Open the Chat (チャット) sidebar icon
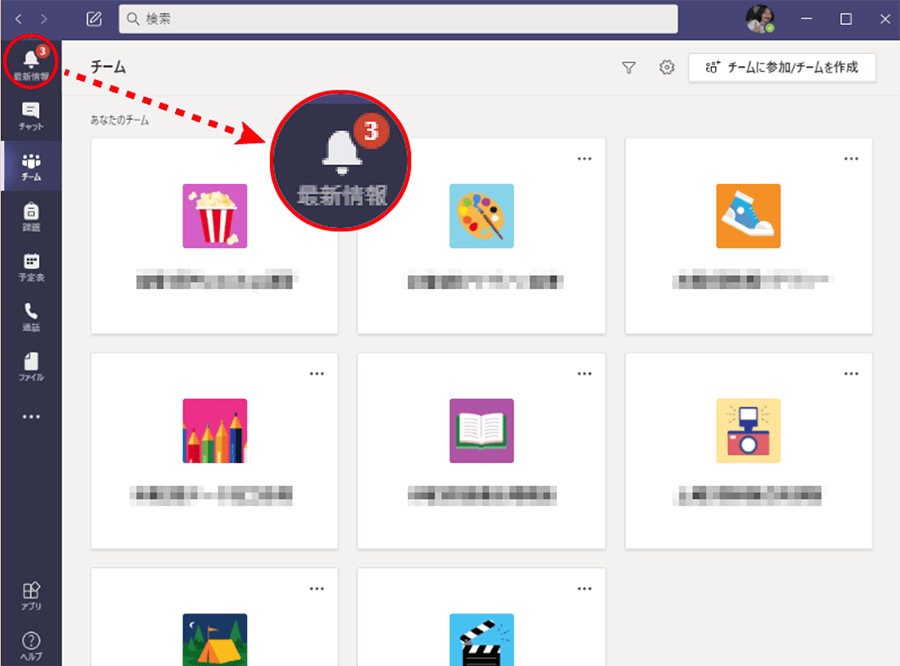The width and height of the screenshot is (900, 666). coord(31,116)
